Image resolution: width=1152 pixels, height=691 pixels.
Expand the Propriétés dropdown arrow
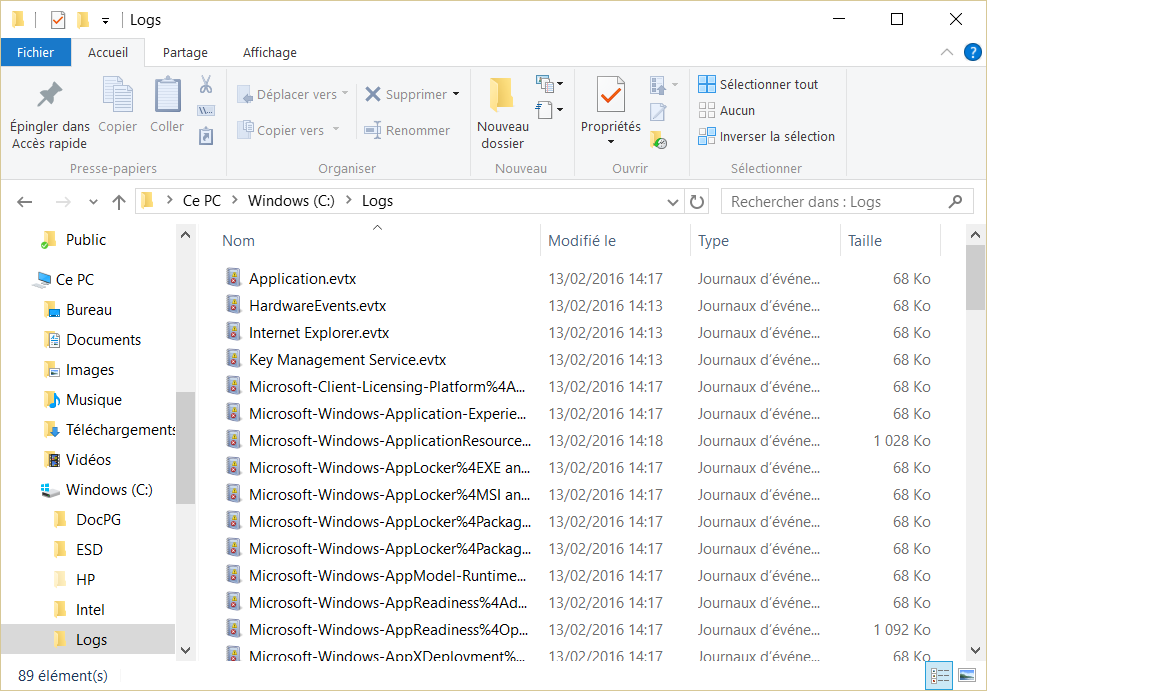point(611,142)
